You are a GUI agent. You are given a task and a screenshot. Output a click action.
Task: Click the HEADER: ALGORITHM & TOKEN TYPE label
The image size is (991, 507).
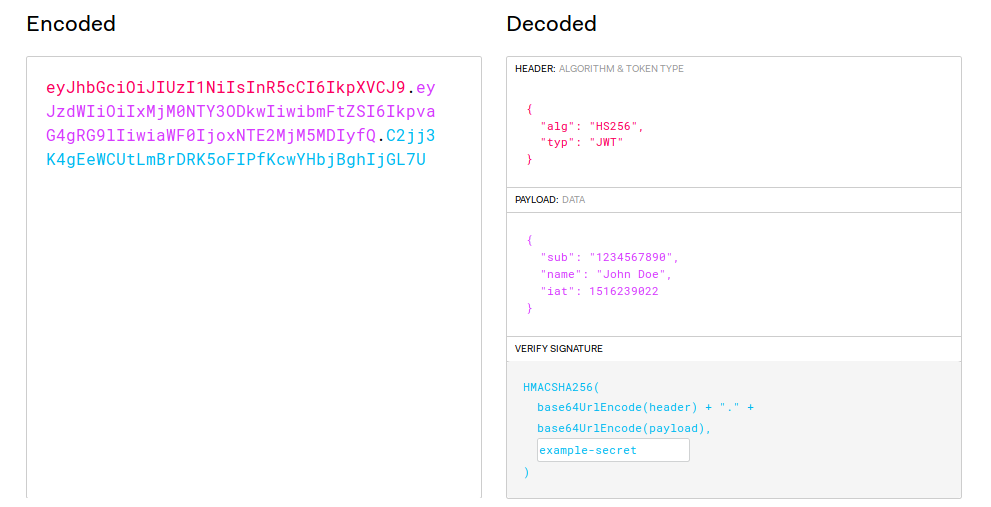pos(599,68)
